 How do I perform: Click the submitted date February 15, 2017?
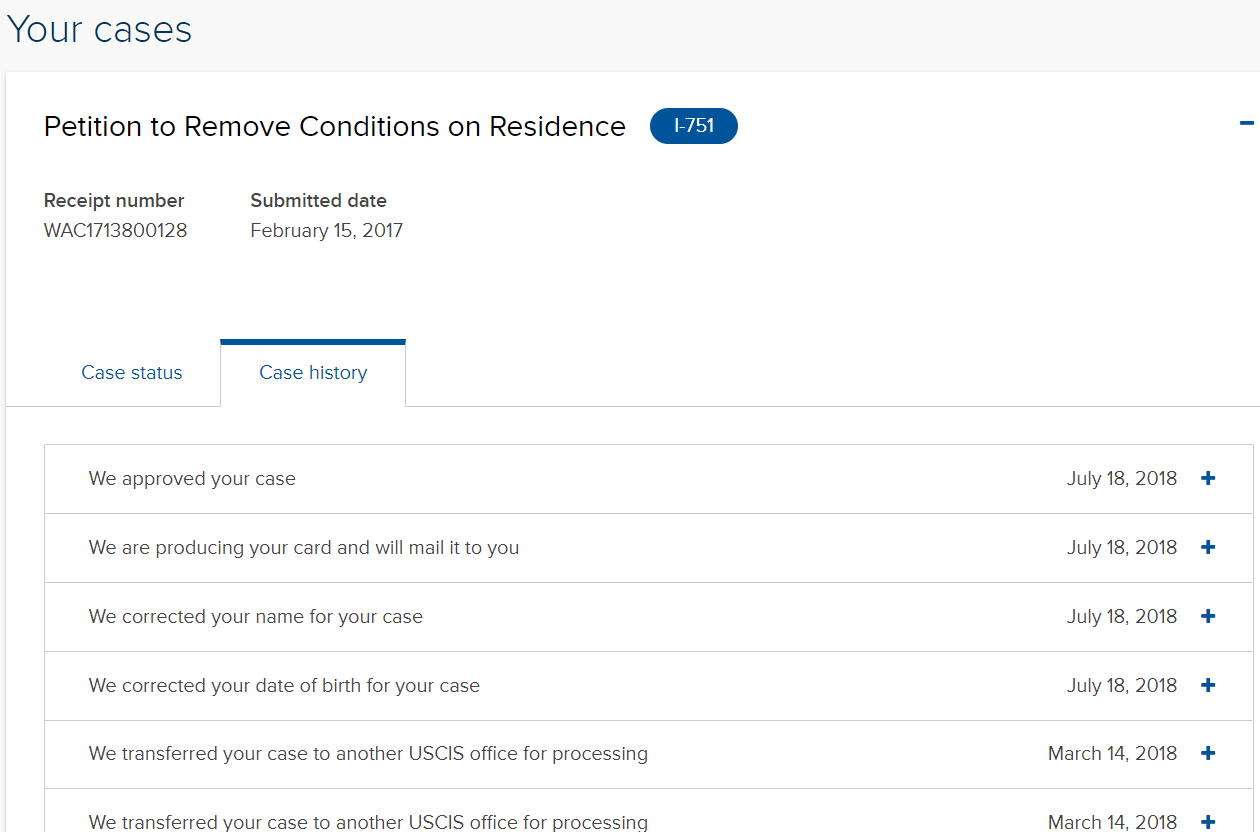pos(326,231)
